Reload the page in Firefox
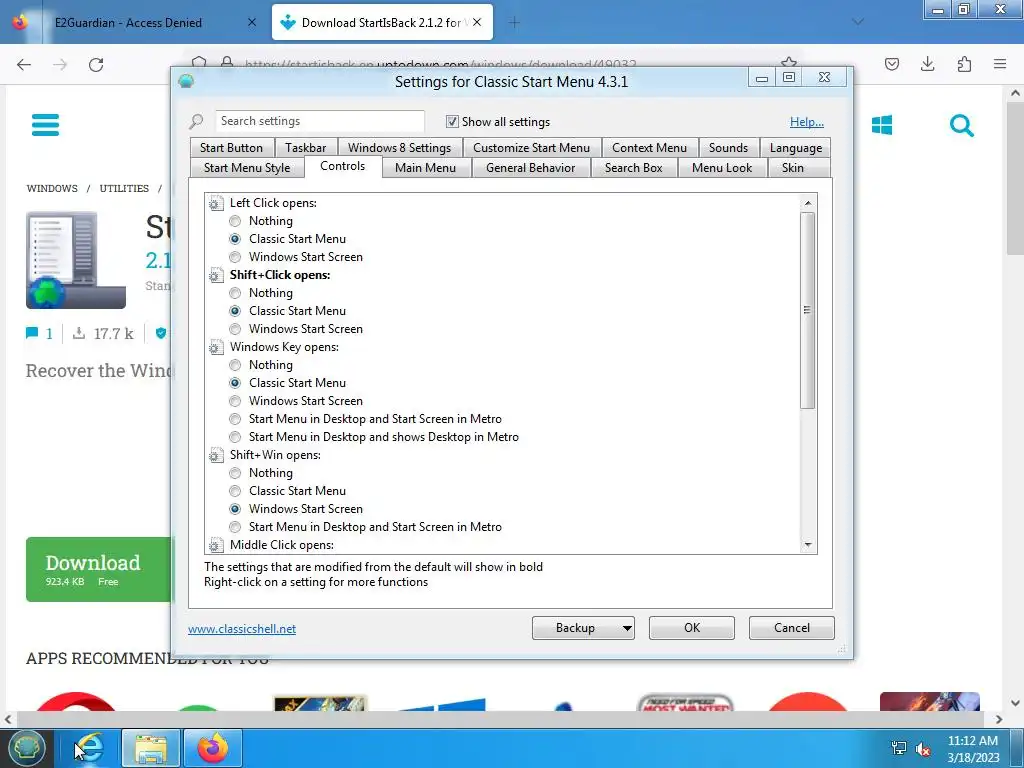Screen dimensions: 1024x768 click(x=96, y=64)
